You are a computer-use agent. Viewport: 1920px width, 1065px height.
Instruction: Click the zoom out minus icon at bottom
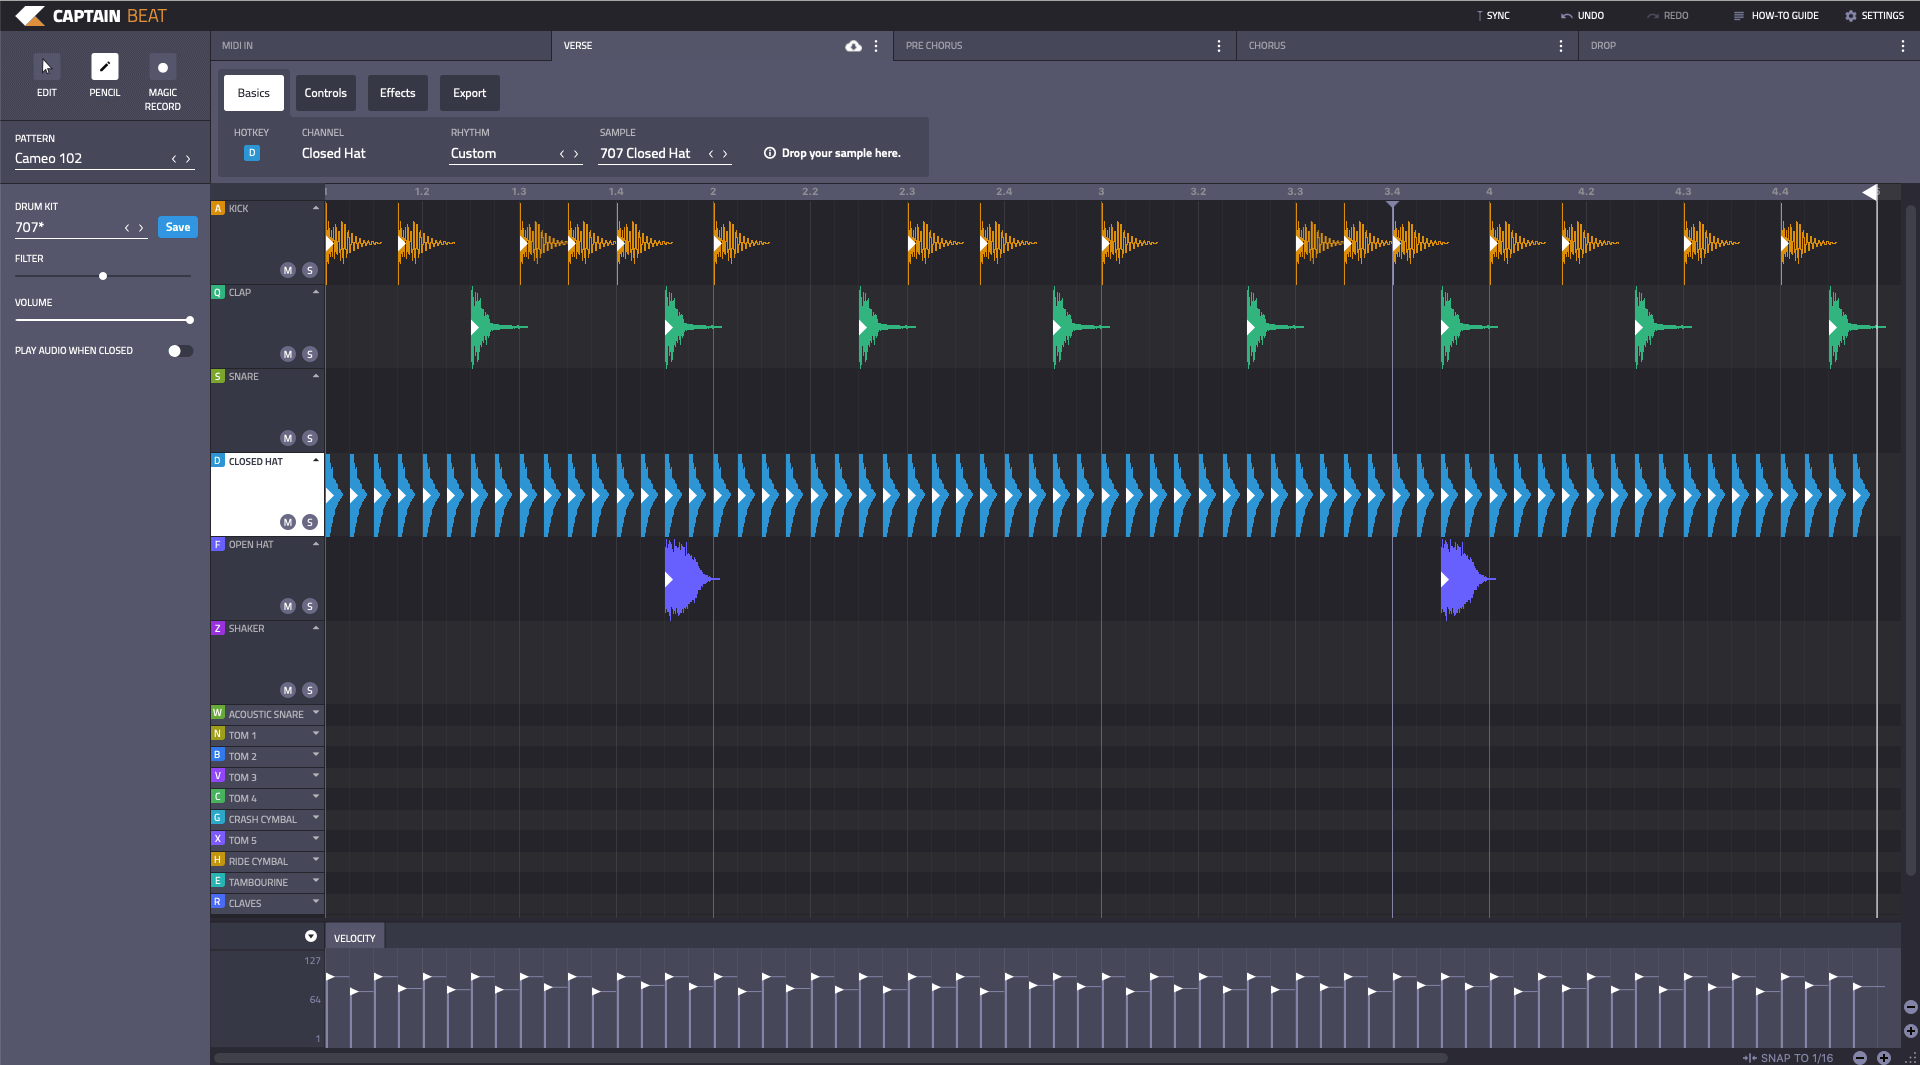[x=1859, y=1057]
